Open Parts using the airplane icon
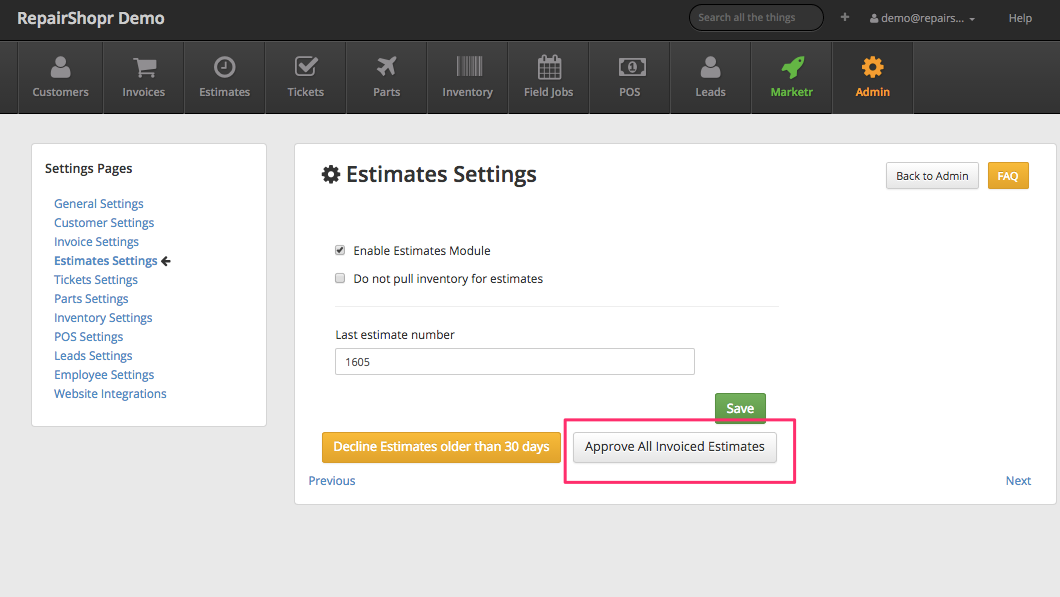This screenshot has width=1060, height=597. point(386,68)
